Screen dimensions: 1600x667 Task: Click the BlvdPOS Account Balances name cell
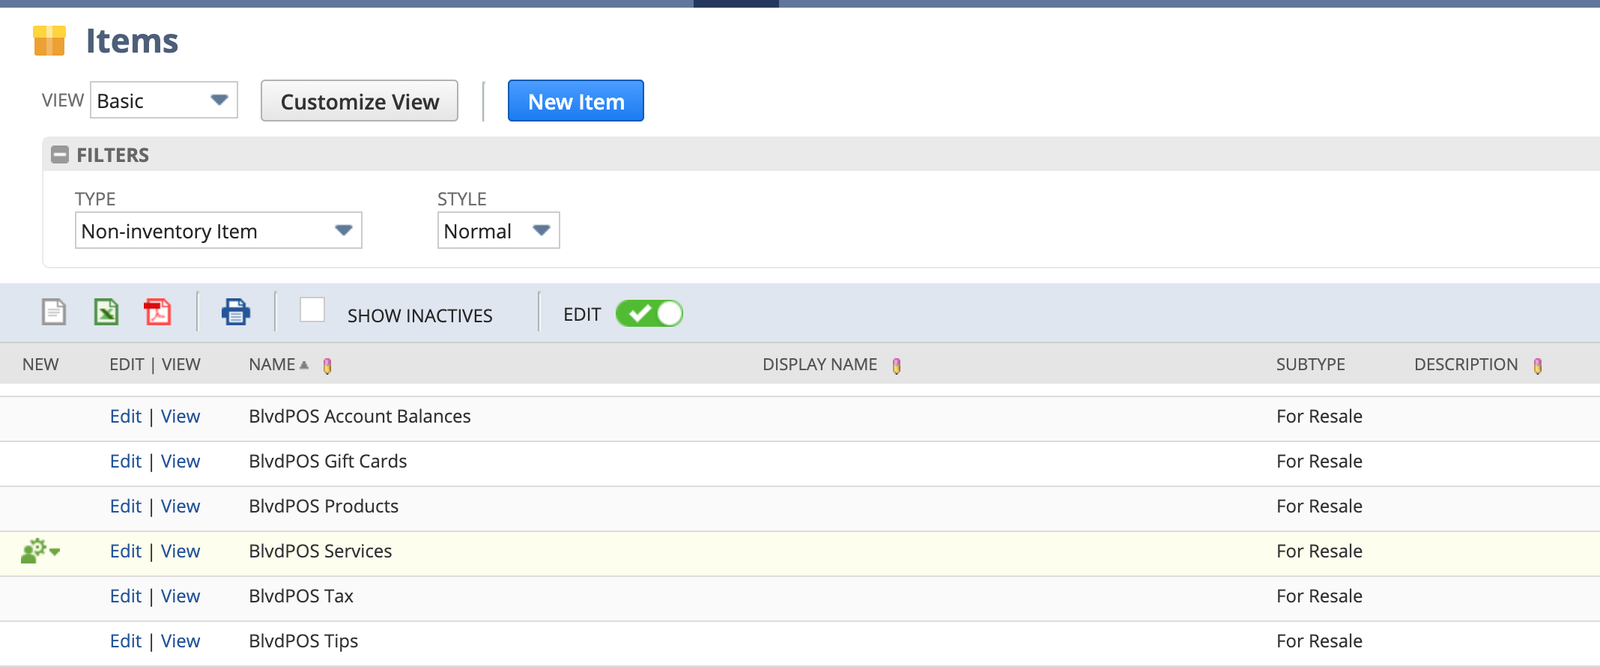coord(360,417)
